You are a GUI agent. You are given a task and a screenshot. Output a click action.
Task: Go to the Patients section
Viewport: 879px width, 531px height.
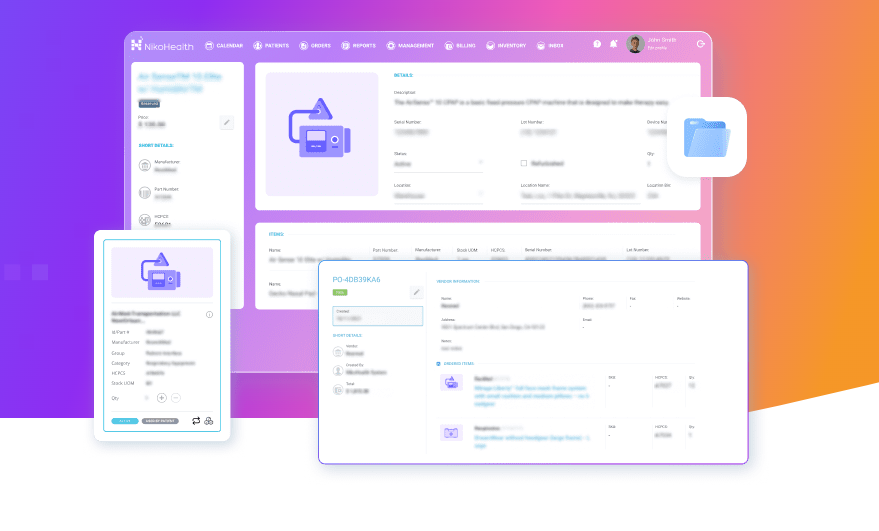[272, 45]
